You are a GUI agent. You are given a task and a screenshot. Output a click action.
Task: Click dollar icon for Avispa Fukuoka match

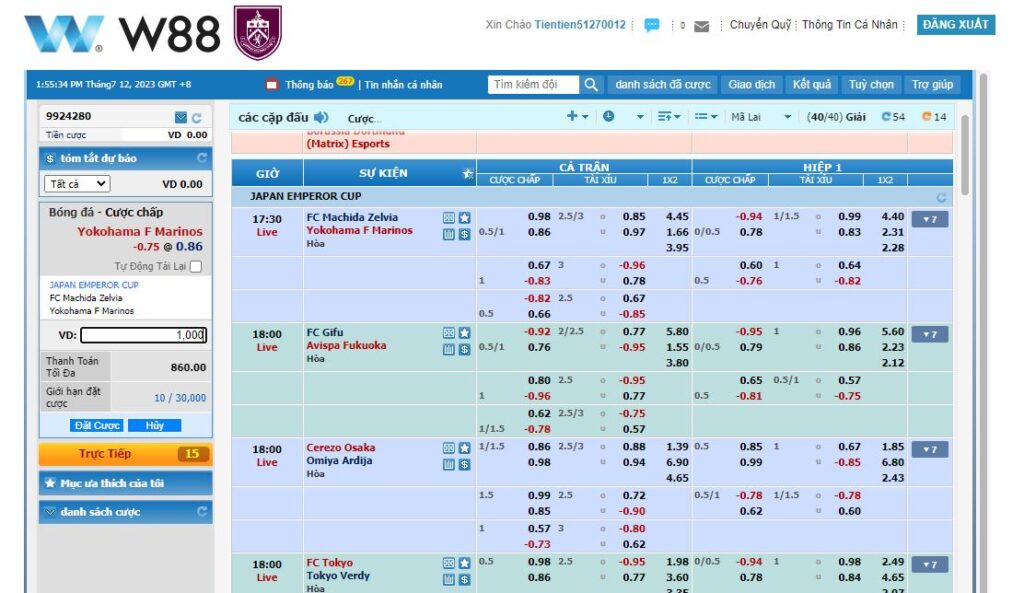[464, 349]
